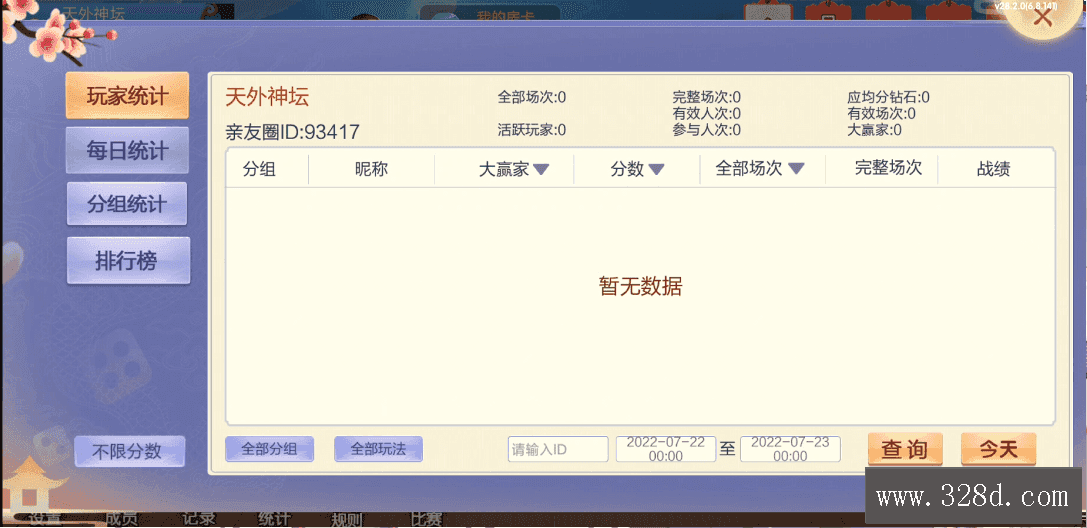
Task: Click the 昵称 column header
Action: pyautogui.click(x=371, y=169)
